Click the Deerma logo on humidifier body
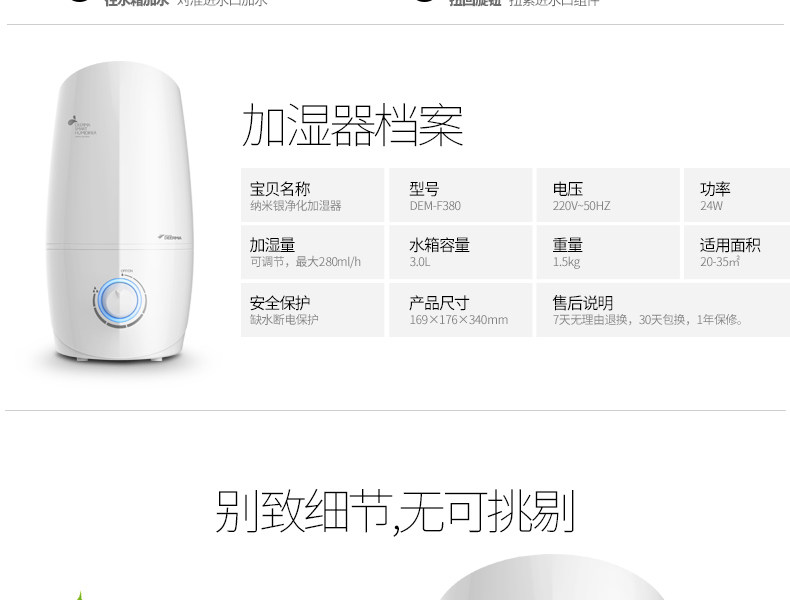790x600 pixels. (x=170, y=236)
